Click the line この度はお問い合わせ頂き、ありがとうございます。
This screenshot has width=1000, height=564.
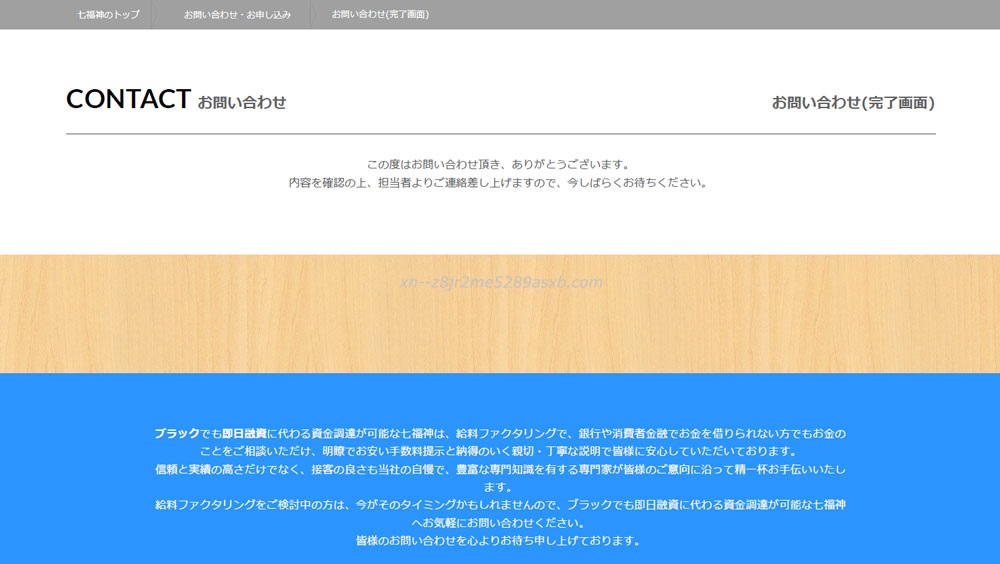click(x=500, y=165)
